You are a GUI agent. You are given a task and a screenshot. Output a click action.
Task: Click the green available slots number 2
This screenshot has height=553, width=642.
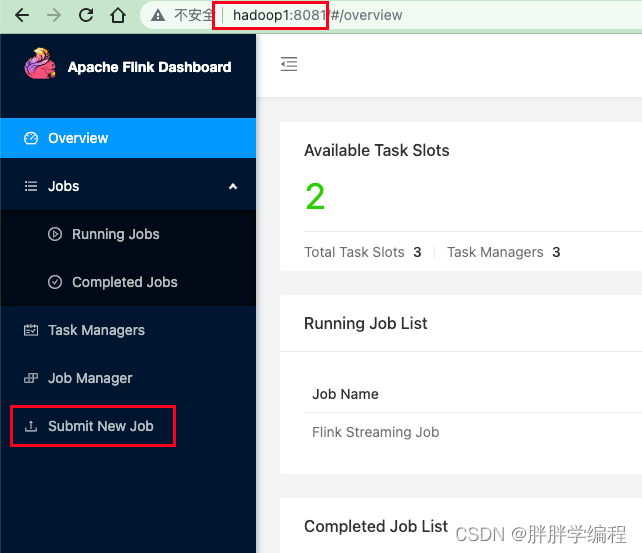315,196
